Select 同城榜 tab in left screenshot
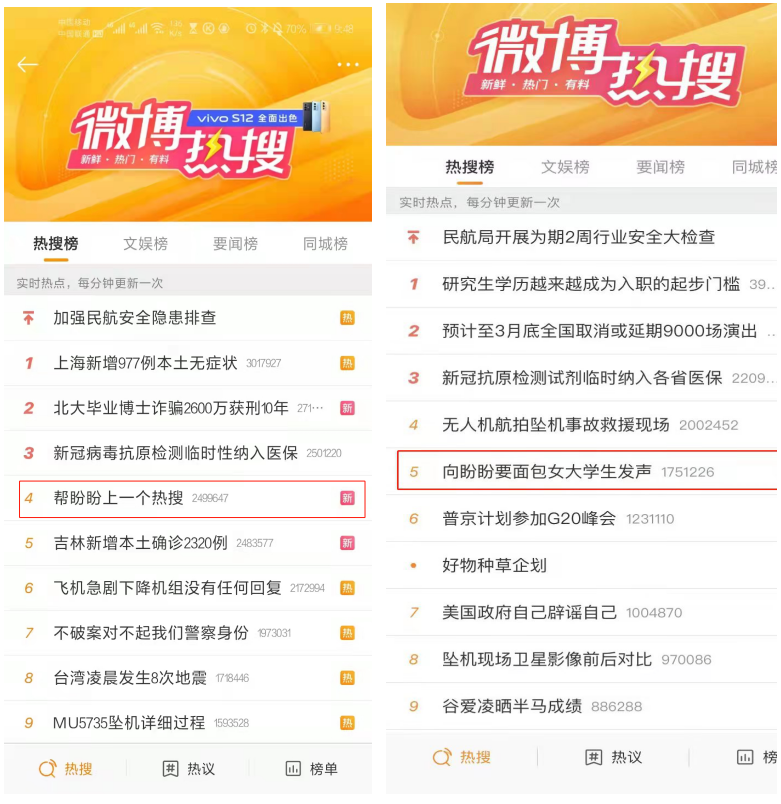 325,244
